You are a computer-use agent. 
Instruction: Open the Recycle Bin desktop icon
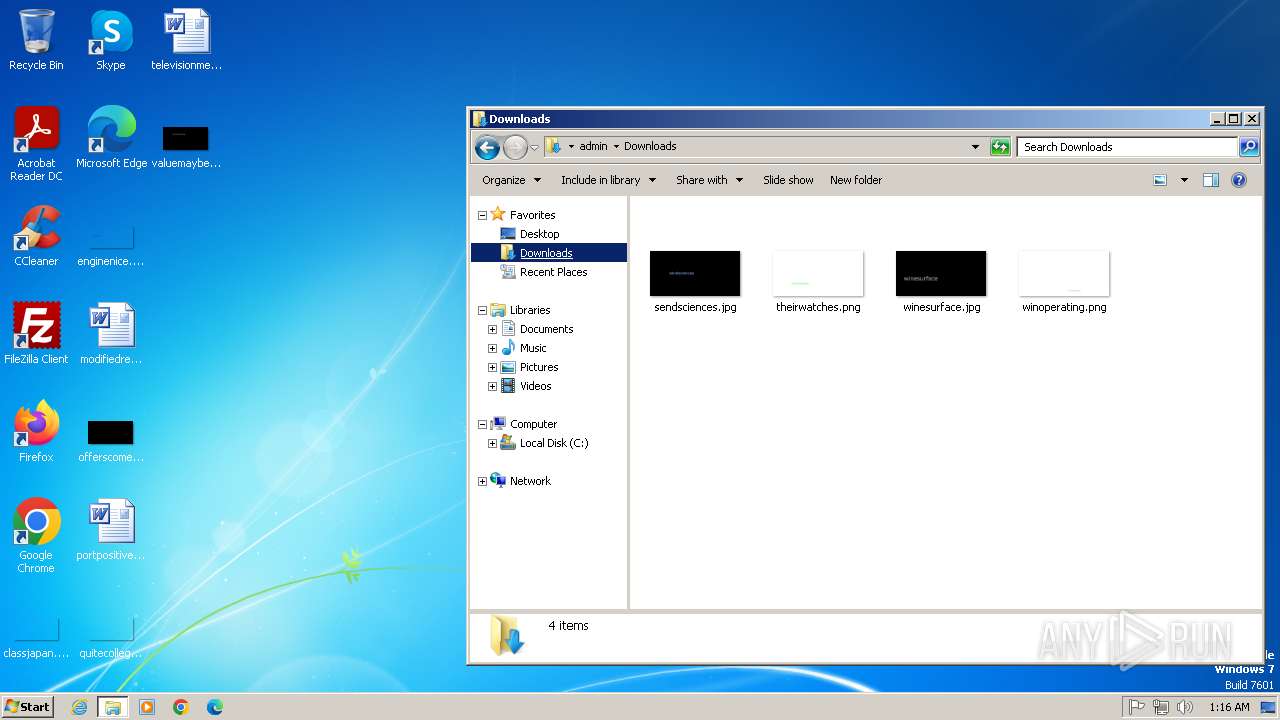pyautogui.click(x=36, y=40)
